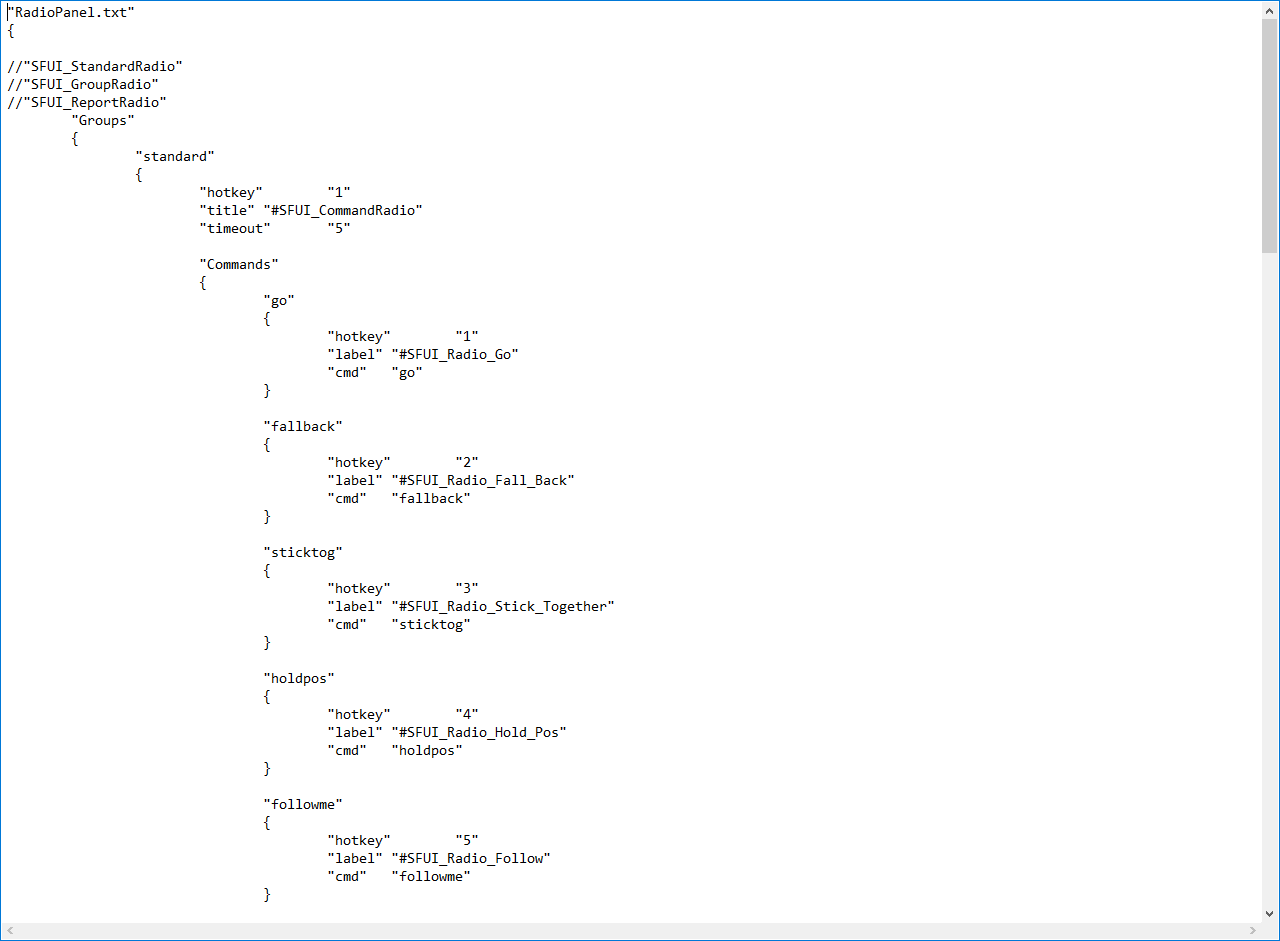Click the "#SFUI_Radio_Go" label value
The image size is (1280, 941).
tap(455, 354)
